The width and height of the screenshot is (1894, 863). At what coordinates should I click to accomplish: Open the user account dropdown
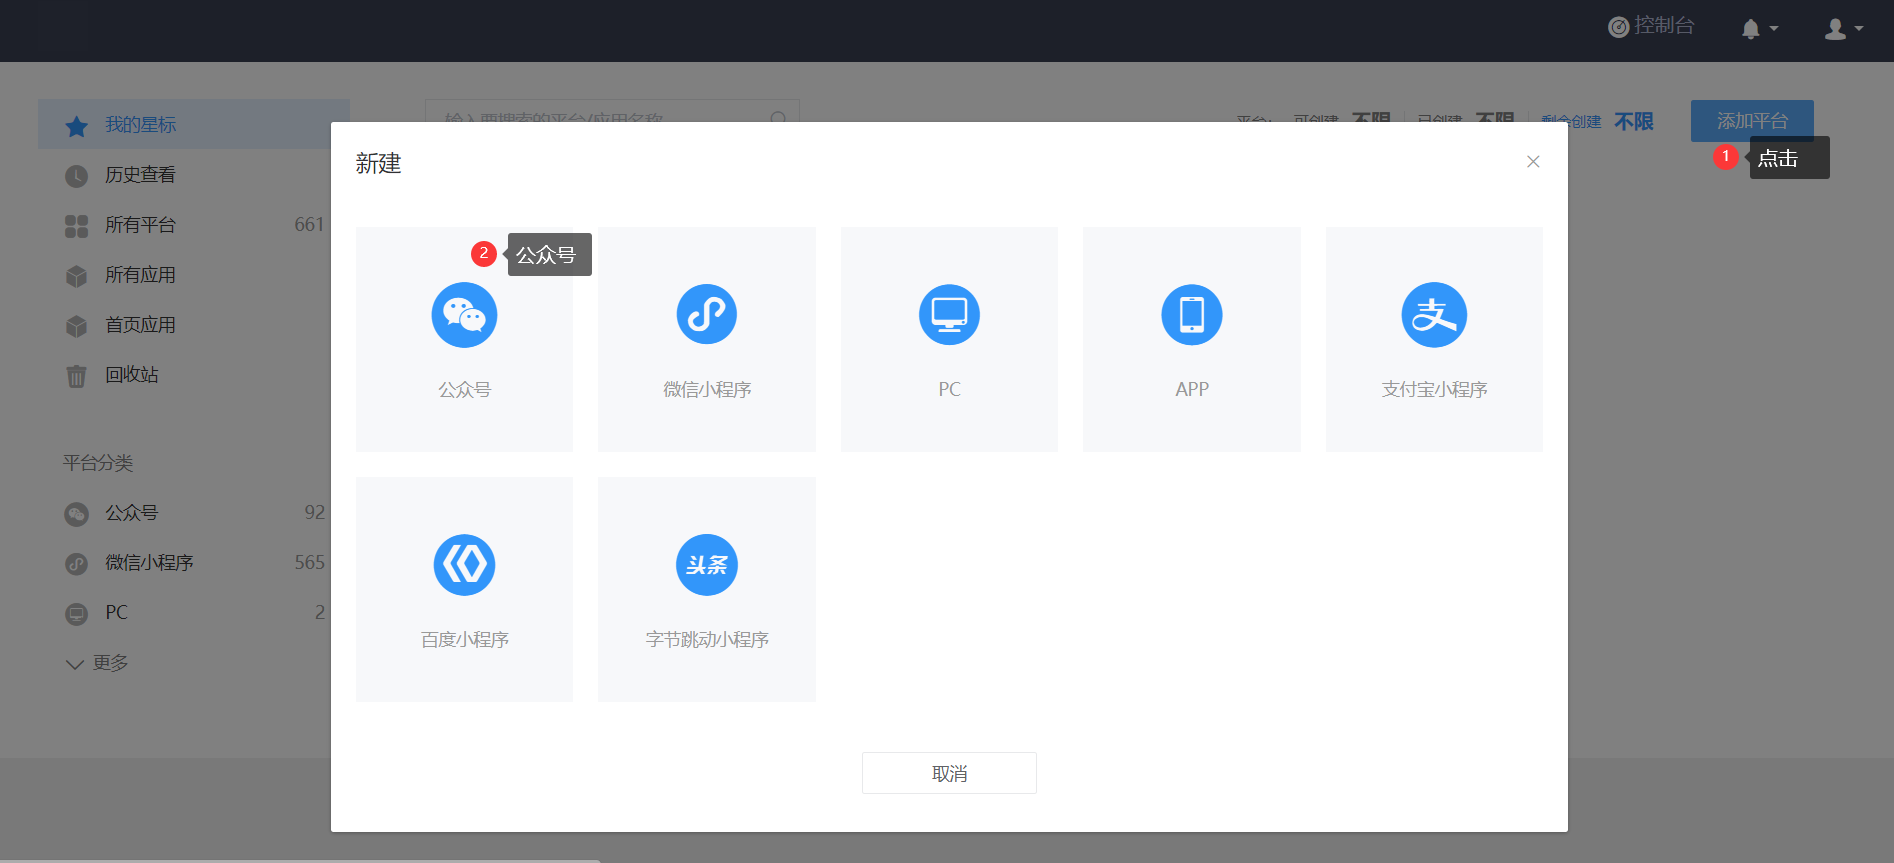pos(1843,29)
